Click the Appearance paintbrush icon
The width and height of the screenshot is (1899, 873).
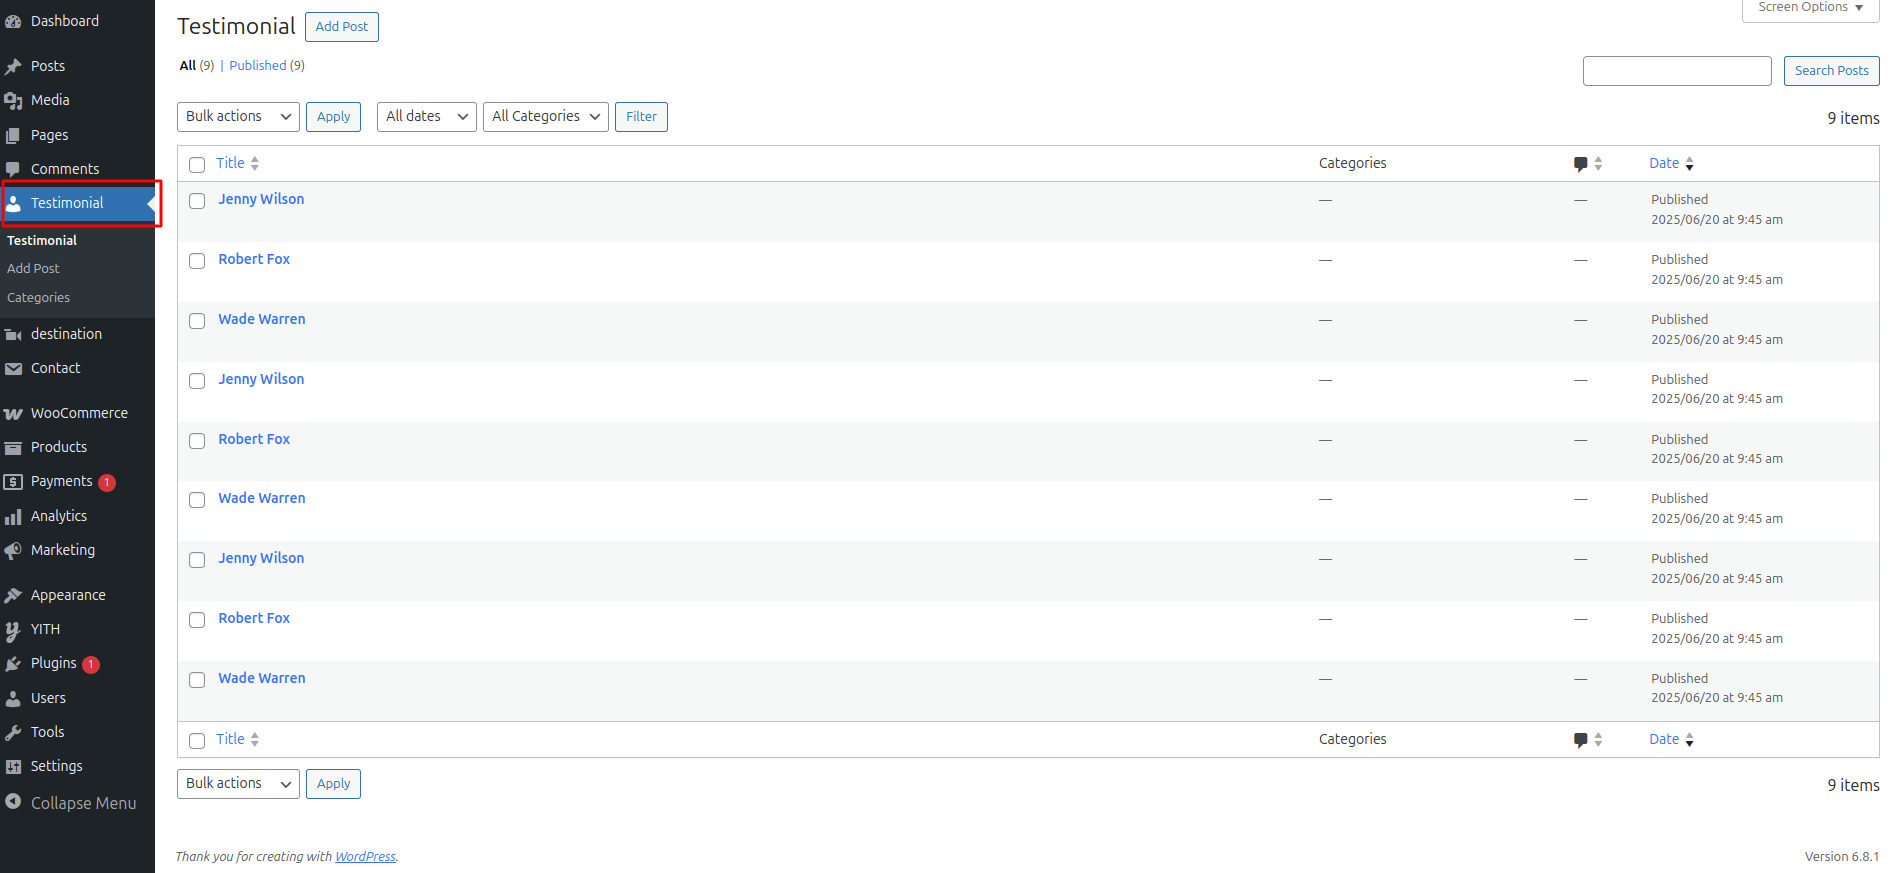coord(13,596)
